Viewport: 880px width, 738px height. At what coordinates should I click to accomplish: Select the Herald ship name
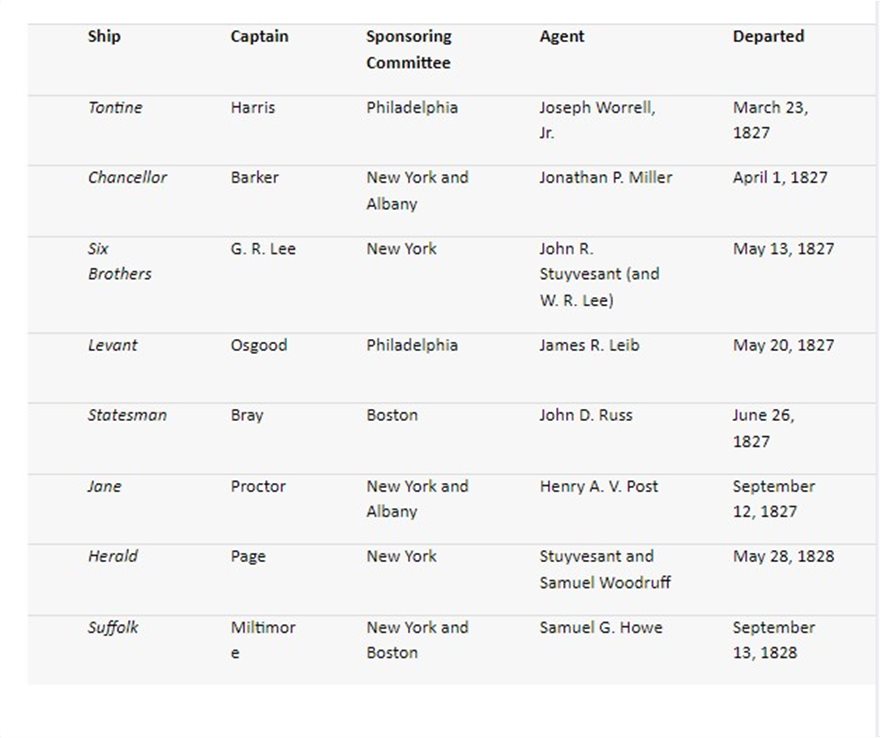click(x=113, y=556)
